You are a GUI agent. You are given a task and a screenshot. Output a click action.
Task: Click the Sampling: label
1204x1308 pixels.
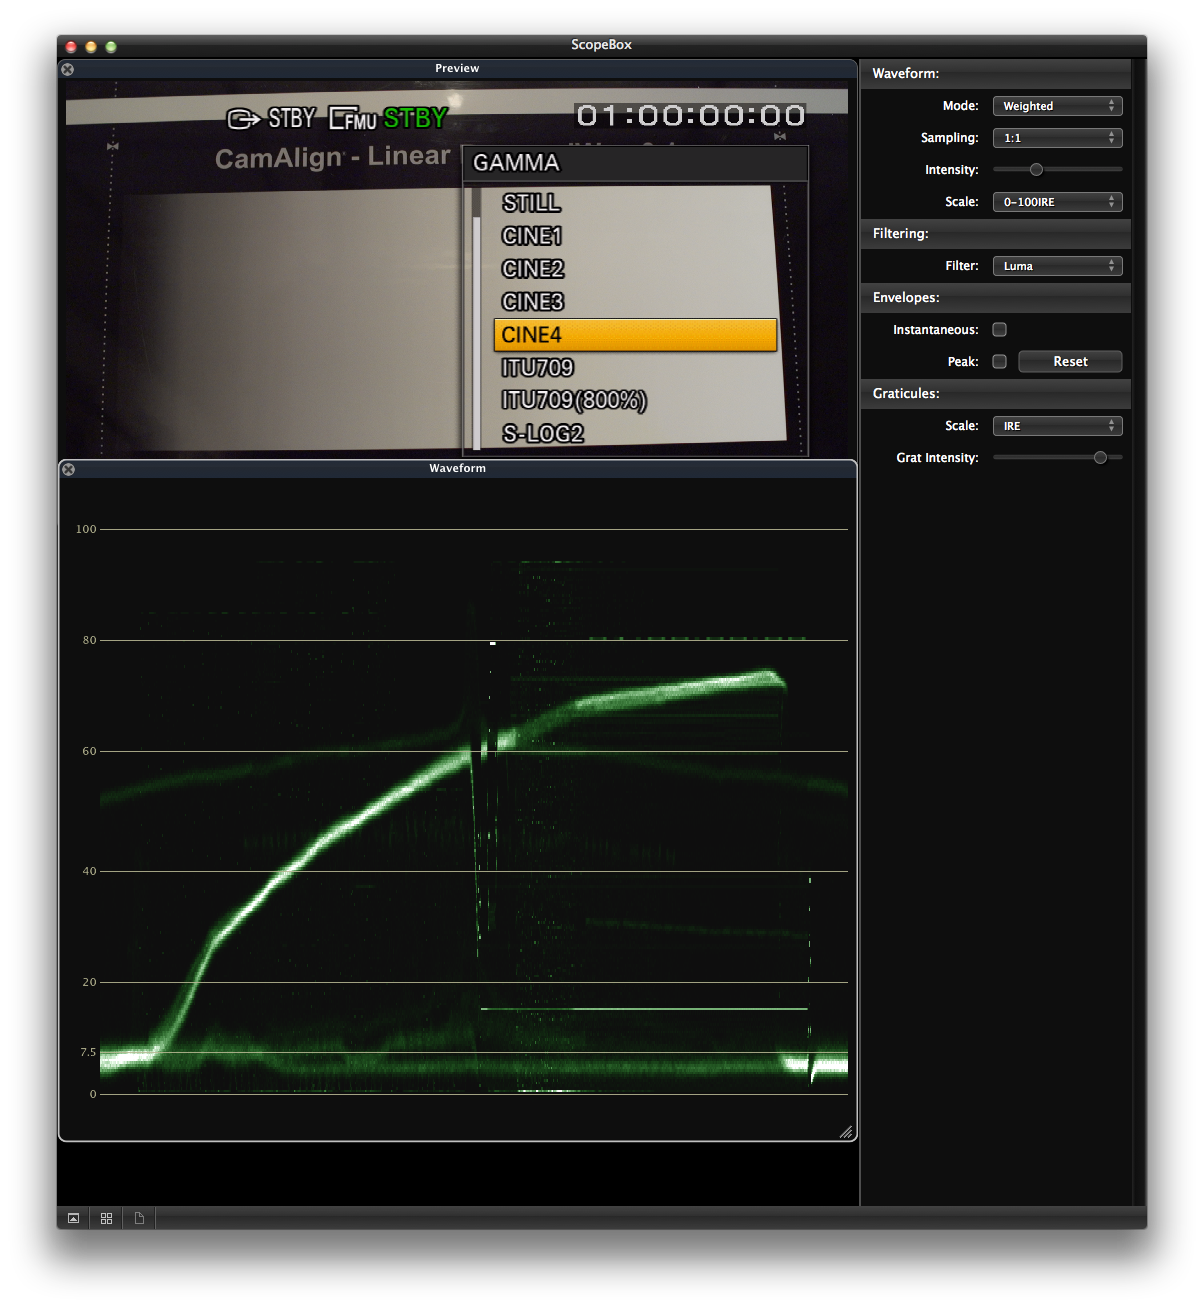949,138
